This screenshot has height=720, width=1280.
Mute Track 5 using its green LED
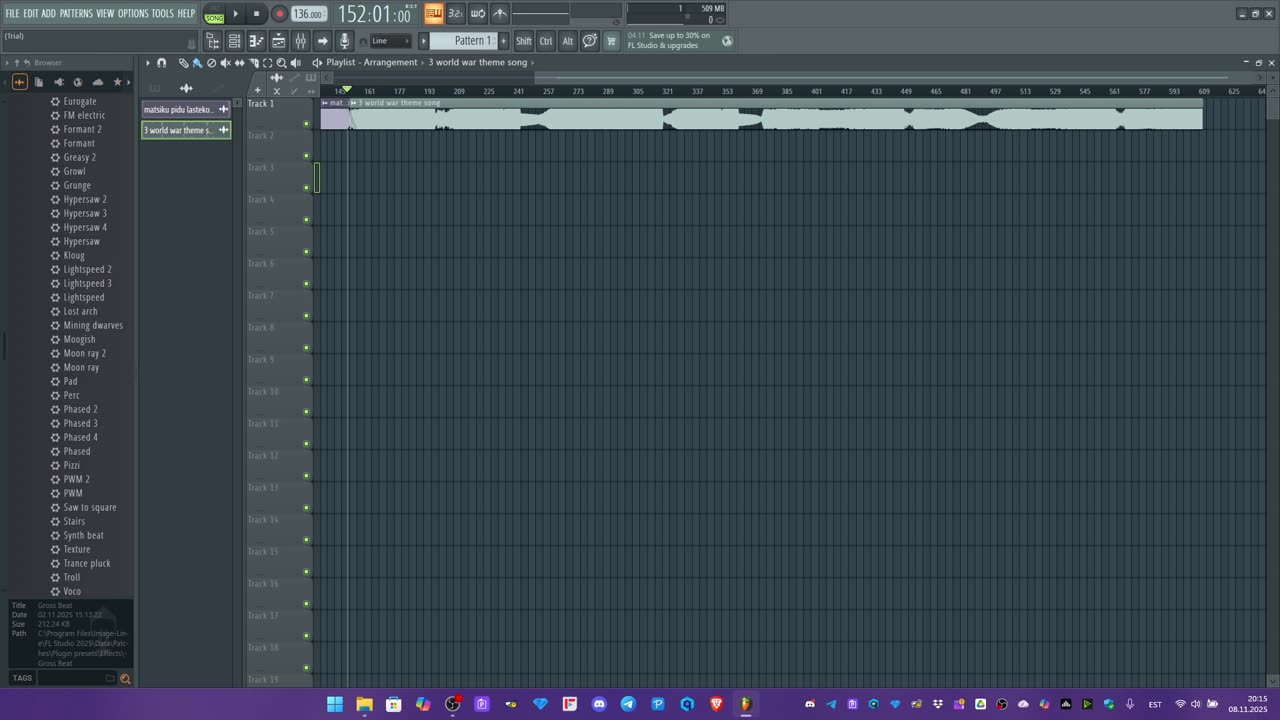coord(306,252)
